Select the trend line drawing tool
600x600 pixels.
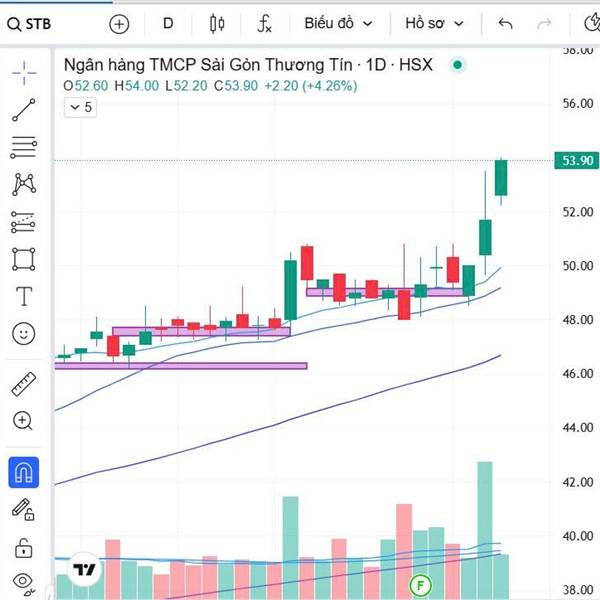tap(24, 110)
